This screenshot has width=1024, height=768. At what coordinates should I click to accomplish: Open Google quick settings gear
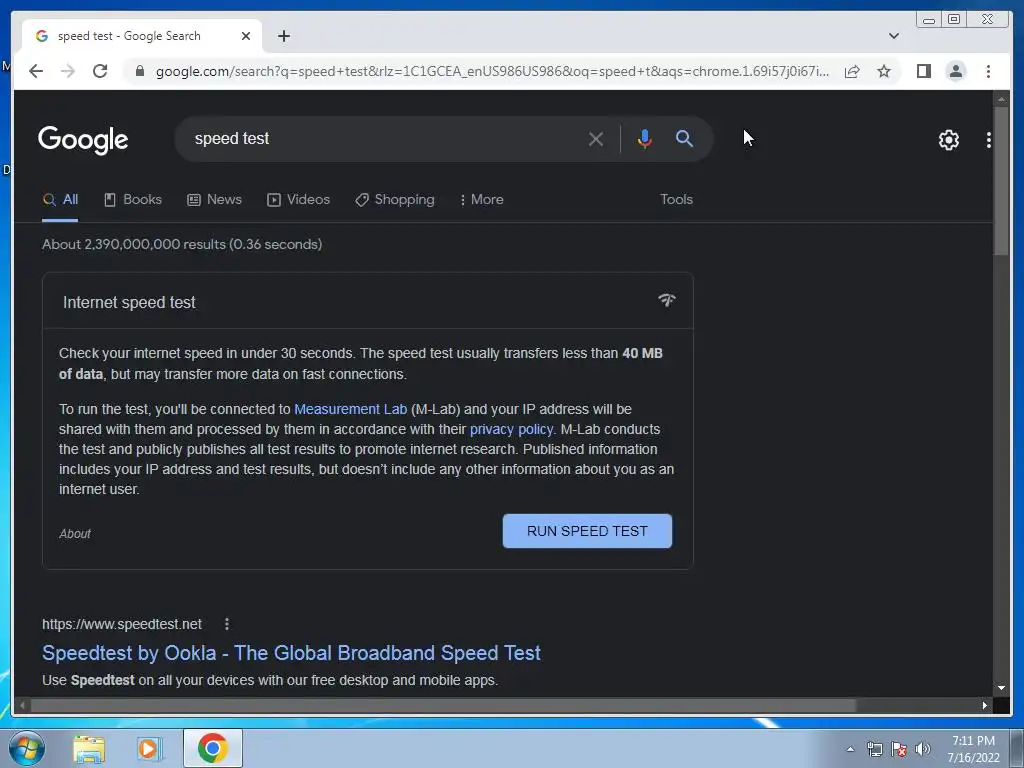[x=948, y=140]
